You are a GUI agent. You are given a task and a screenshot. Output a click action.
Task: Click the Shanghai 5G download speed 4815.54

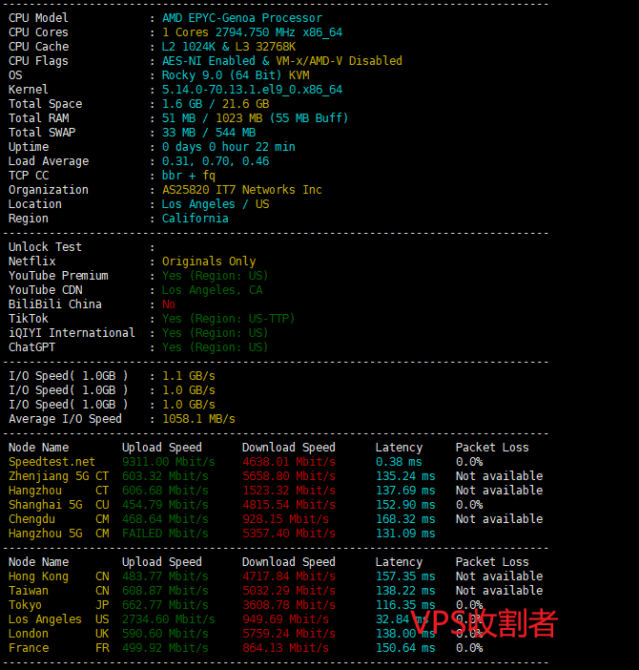click(x=288, y=505)
